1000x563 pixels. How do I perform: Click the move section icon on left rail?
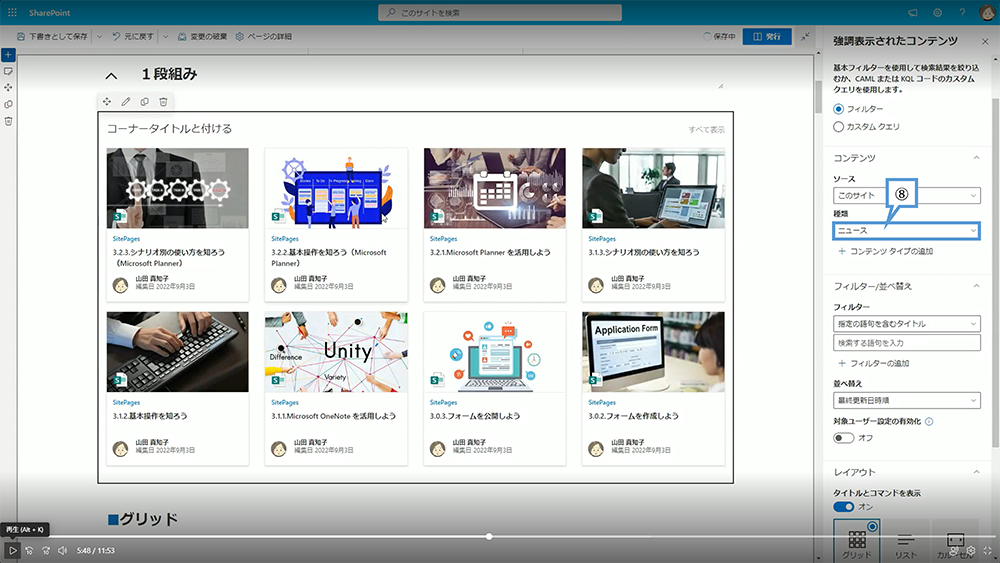coord(8,87)
